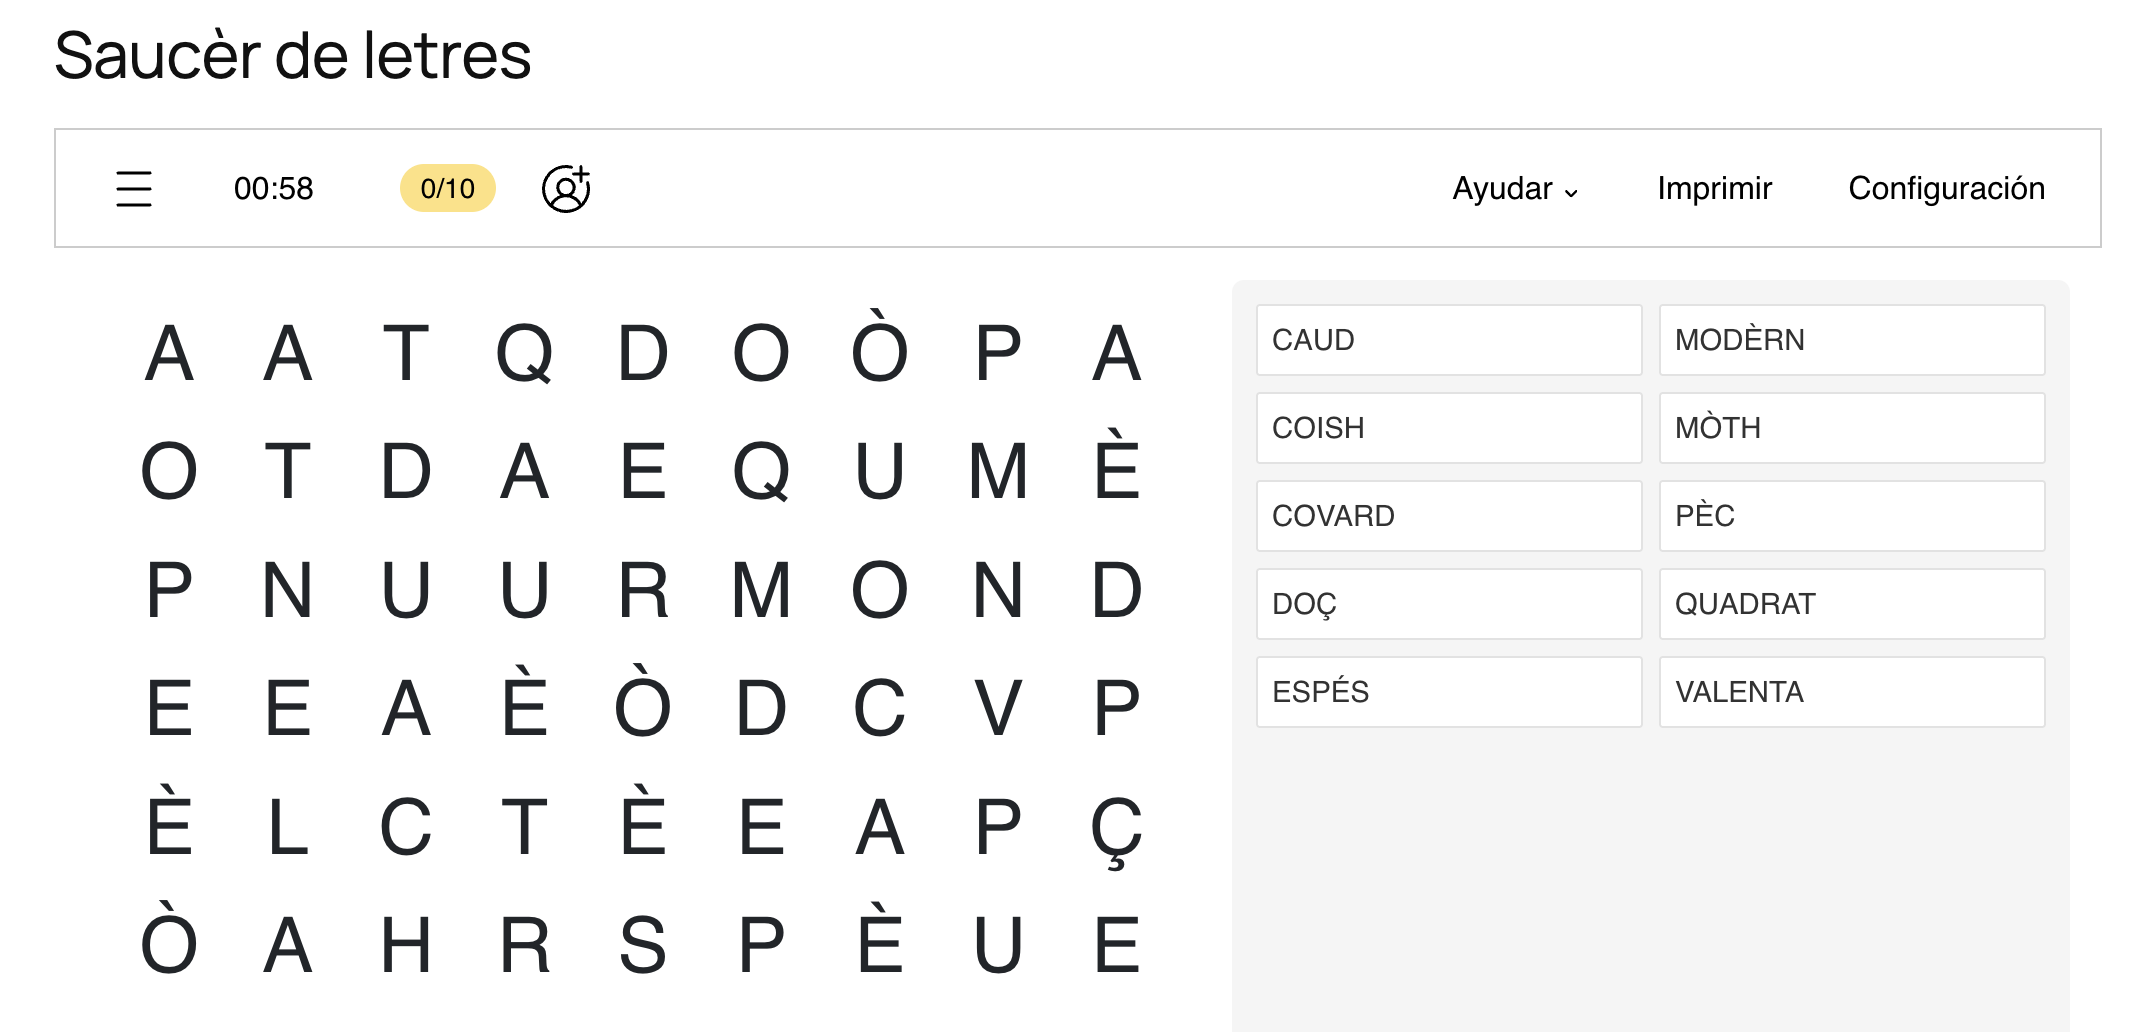Click the add player icon
Viewport: 2150px width, 1032px height.
pos(566,188)
